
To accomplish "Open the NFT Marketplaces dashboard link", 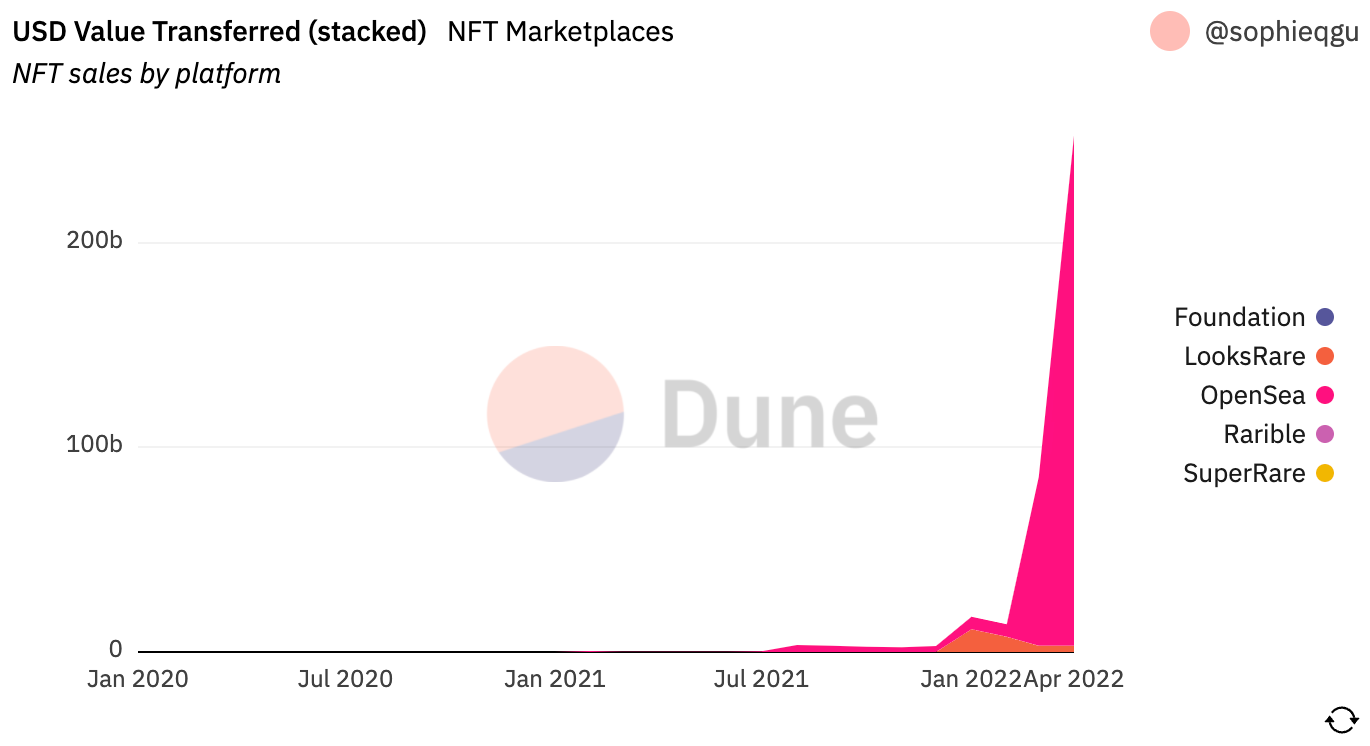I will [x=560, y=32].
